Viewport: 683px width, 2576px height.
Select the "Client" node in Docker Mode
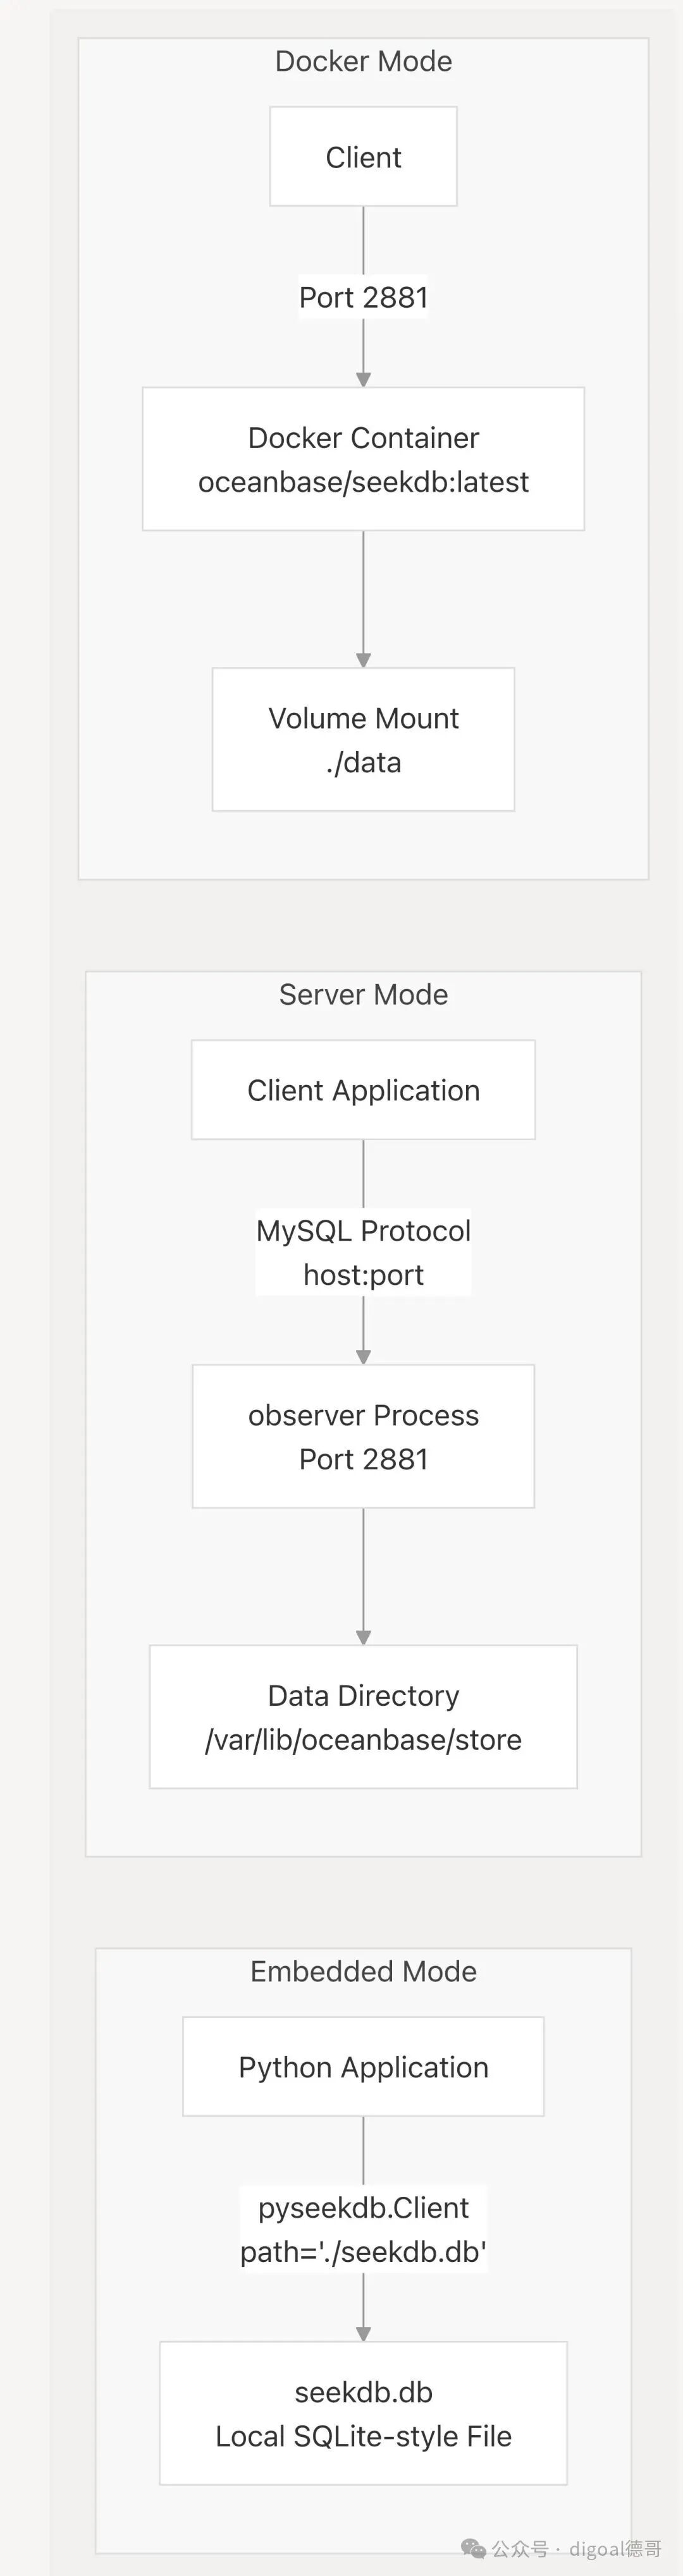tap(363, 157)
